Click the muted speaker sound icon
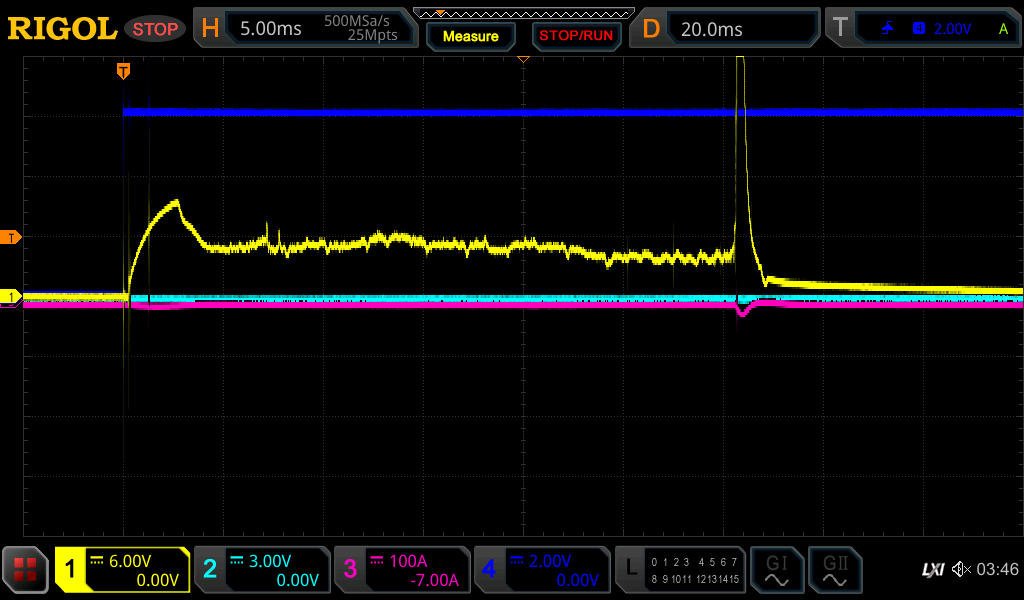Viewport: 1024px width, 600px height. click(961, 570)
